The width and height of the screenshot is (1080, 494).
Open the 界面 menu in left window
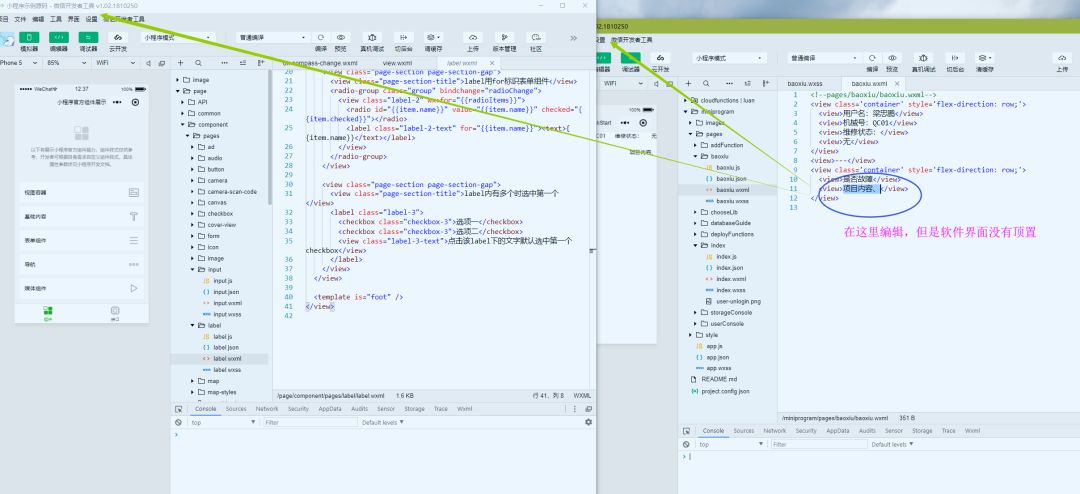click(74, 19)
